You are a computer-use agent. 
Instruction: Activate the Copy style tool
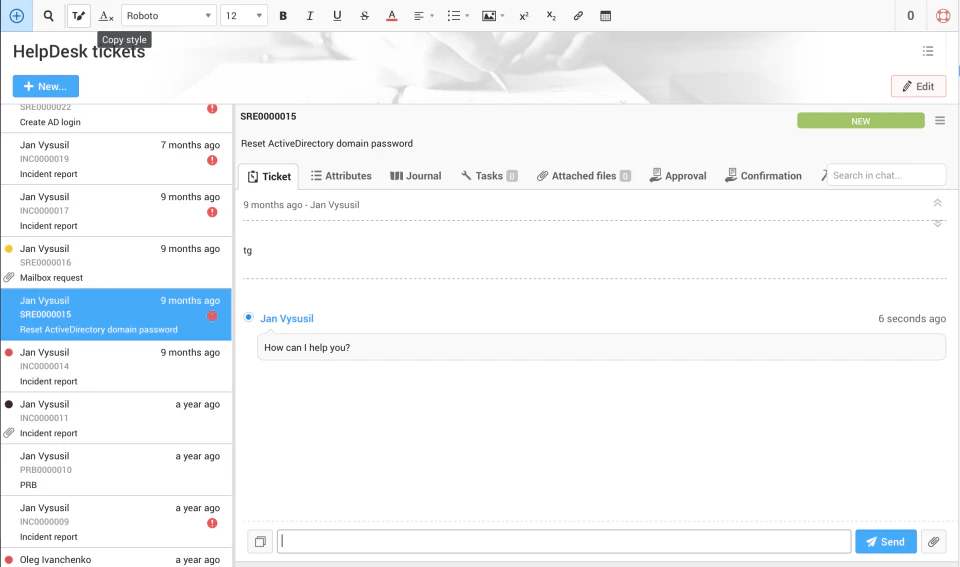pos(78,16)
